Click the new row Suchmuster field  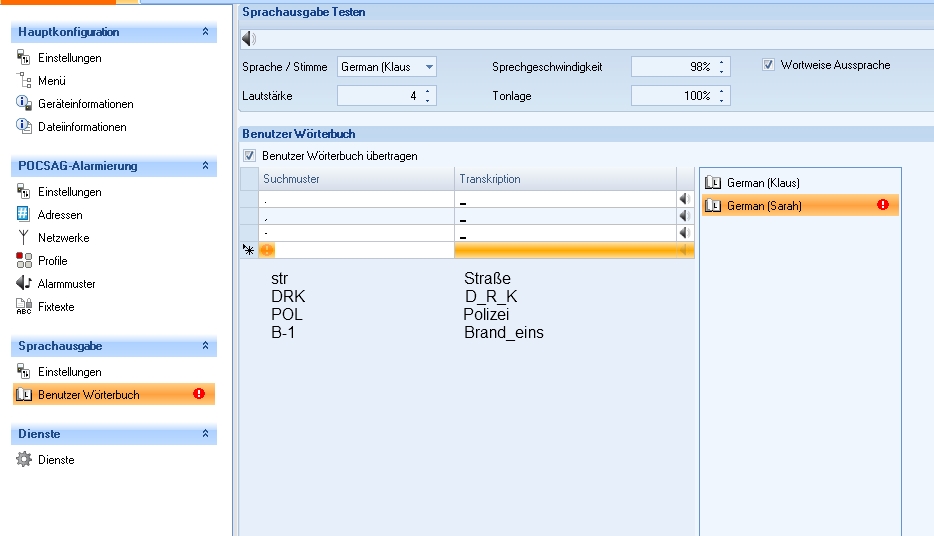[355, 250]
